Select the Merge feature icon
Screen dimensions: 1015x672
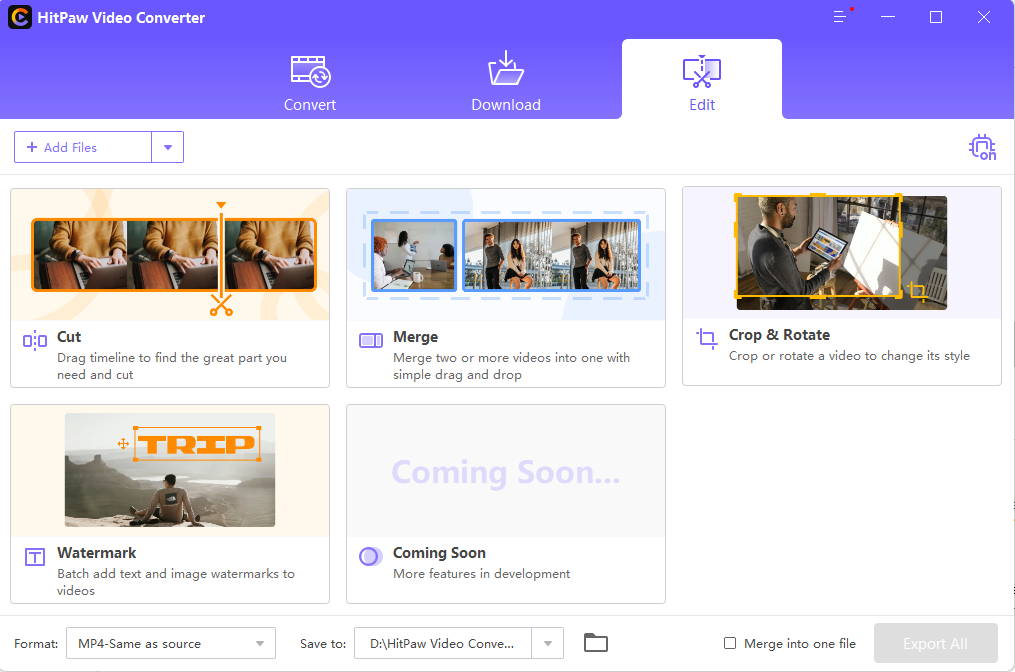[x=369, y=340]
